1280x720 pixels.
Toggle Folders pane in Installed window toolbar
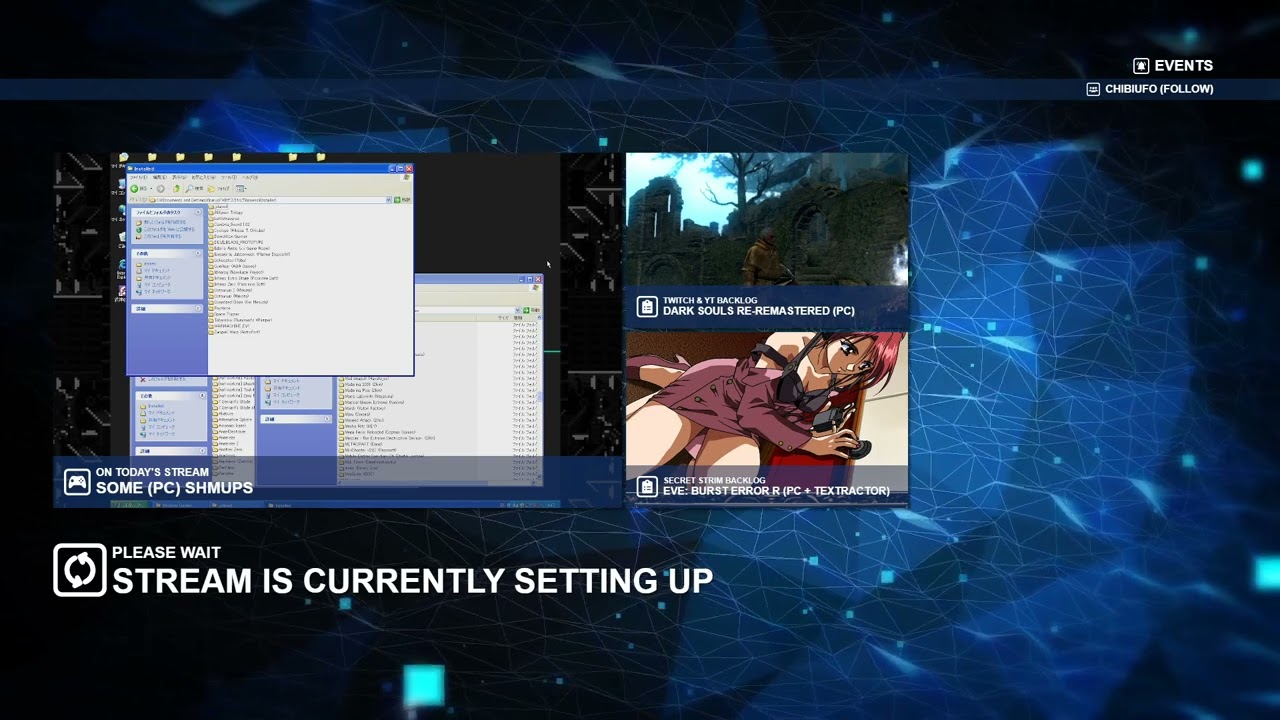[x=219, y=189]
